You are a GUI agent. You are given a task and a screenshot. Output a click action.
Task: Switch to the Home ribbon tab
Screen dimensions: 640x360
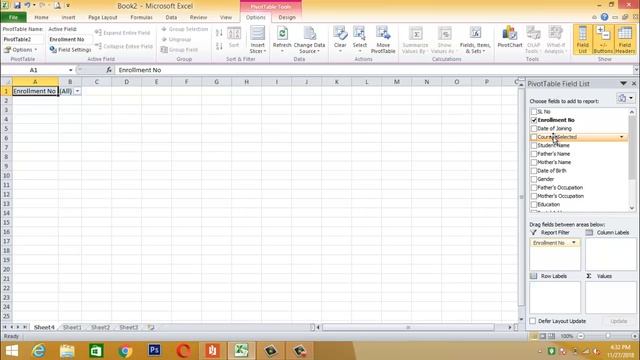click(41, 17)
